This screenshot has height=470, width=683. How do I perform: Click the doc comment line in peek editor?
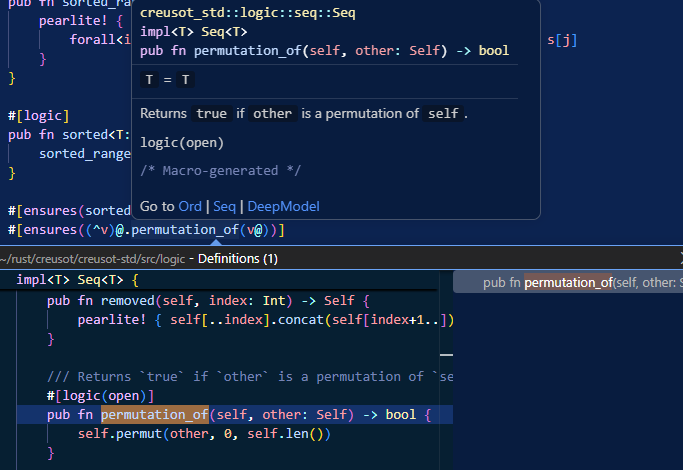[x=250, y=376]
